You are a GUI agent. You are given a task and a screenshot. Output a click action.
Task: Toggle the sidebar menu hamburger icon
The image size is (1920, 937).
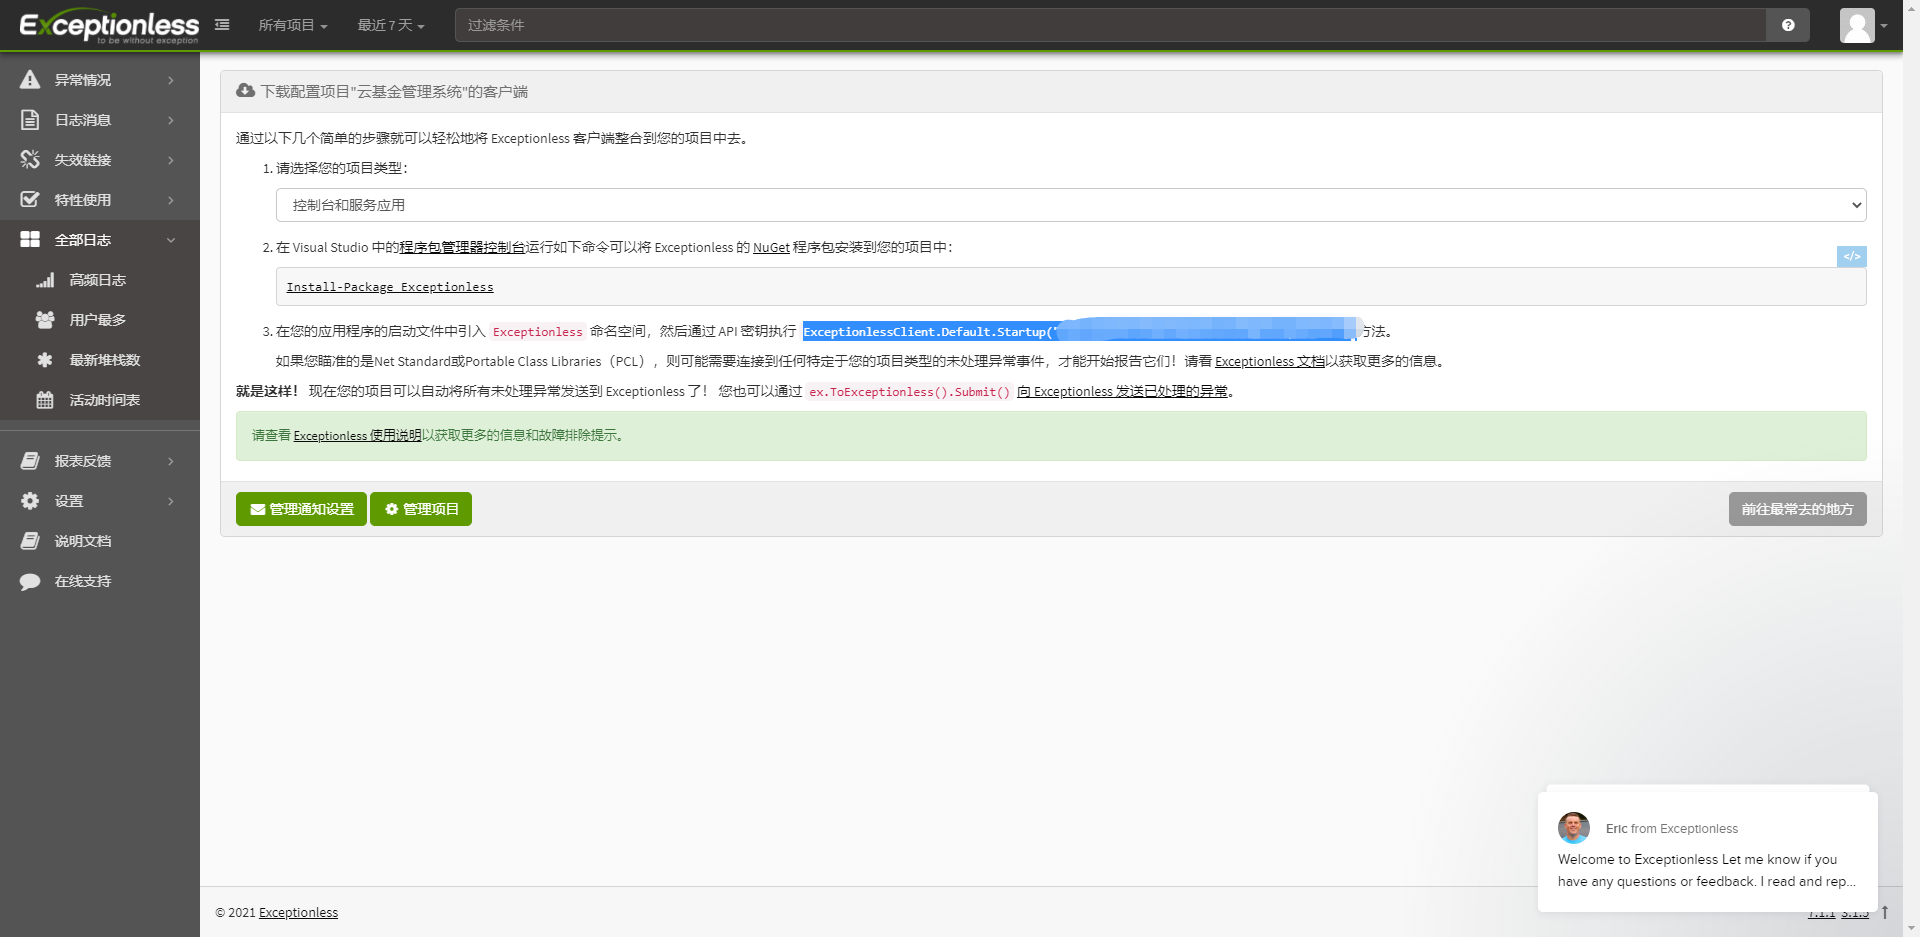click(222, 25)
